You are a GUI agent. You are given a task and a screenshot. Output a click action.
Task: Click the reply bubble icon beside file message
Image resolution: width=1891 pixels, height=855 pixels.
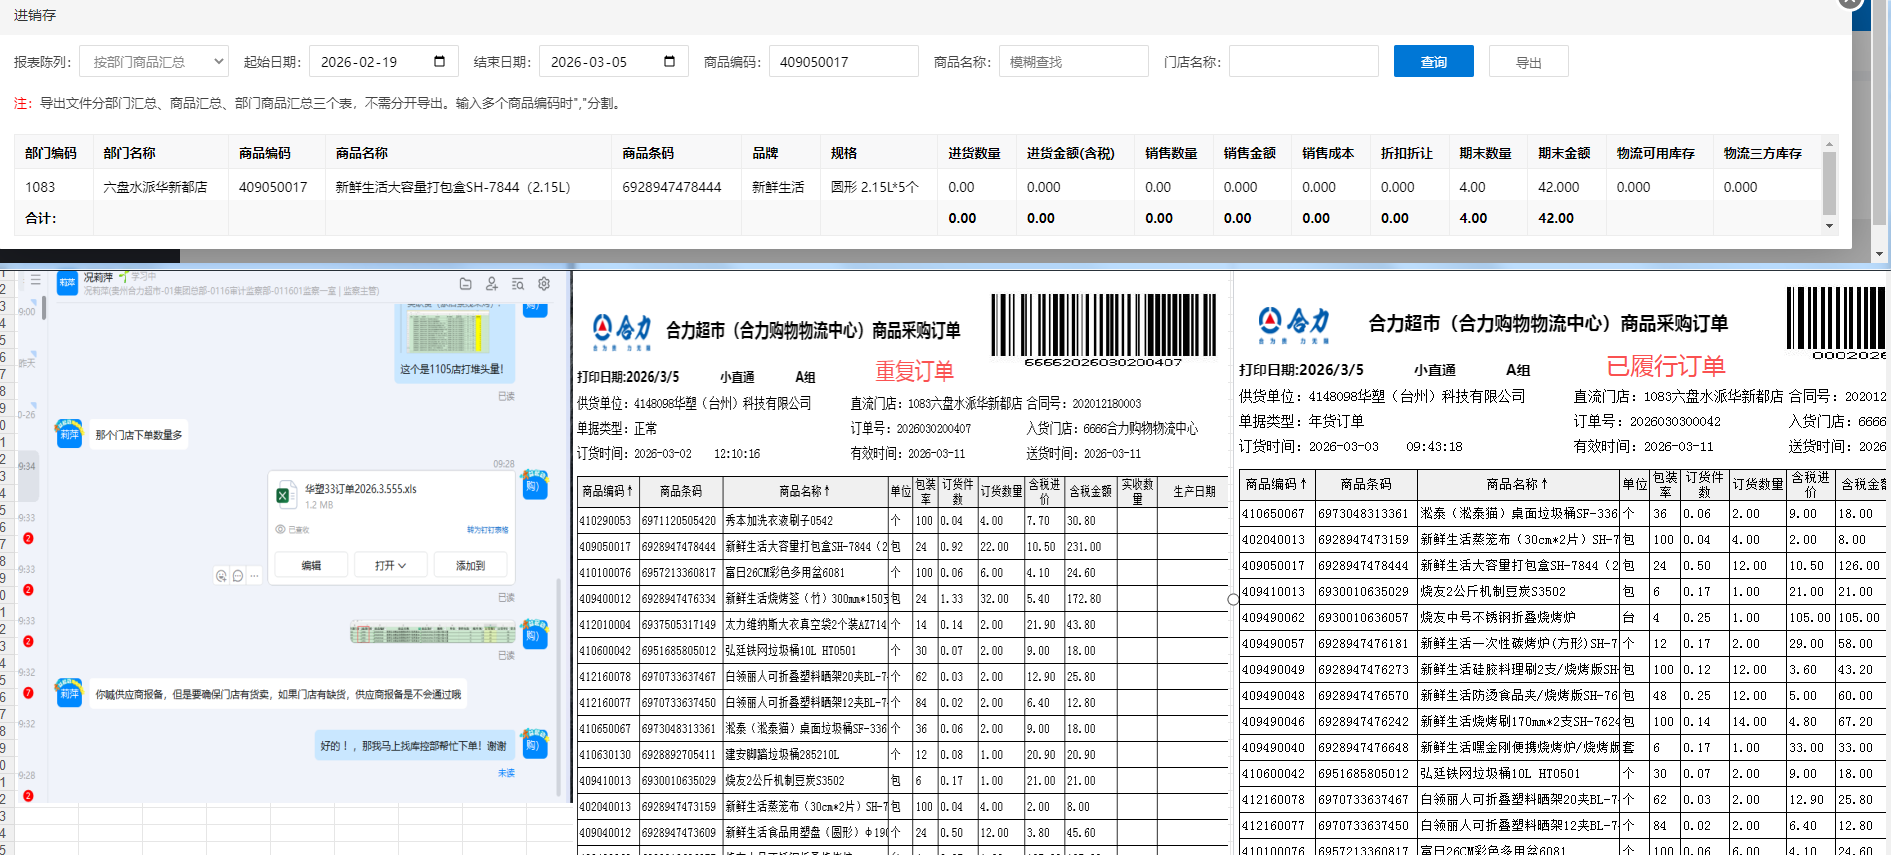tap(238, 576)
